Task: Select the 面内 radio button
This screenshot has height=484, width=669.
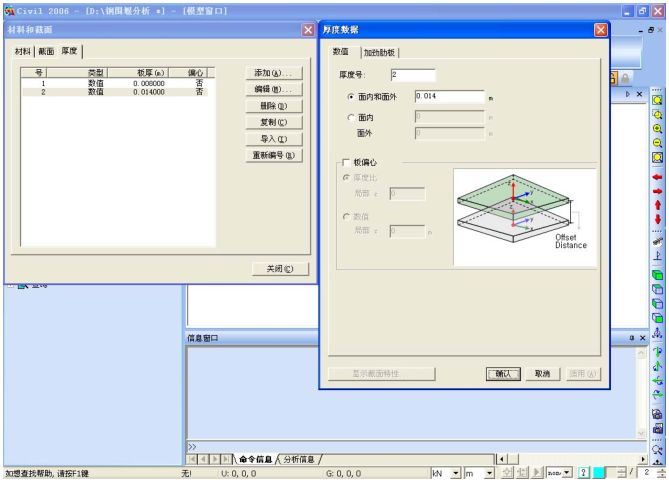Action: coord(351,117)
